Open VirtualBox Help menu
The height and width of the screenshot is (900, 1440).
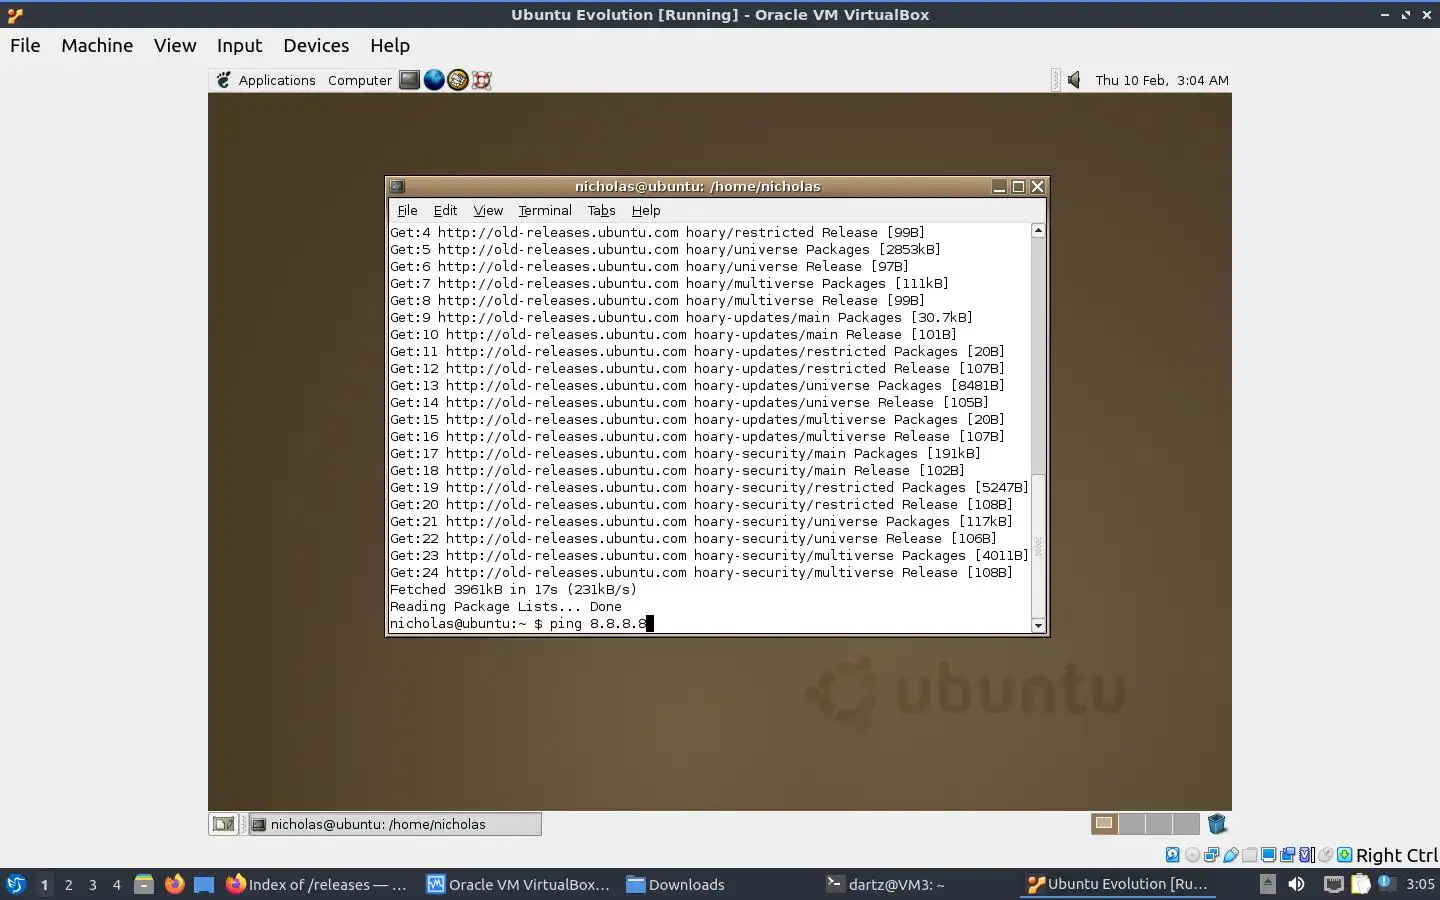[x=390, y=45]
